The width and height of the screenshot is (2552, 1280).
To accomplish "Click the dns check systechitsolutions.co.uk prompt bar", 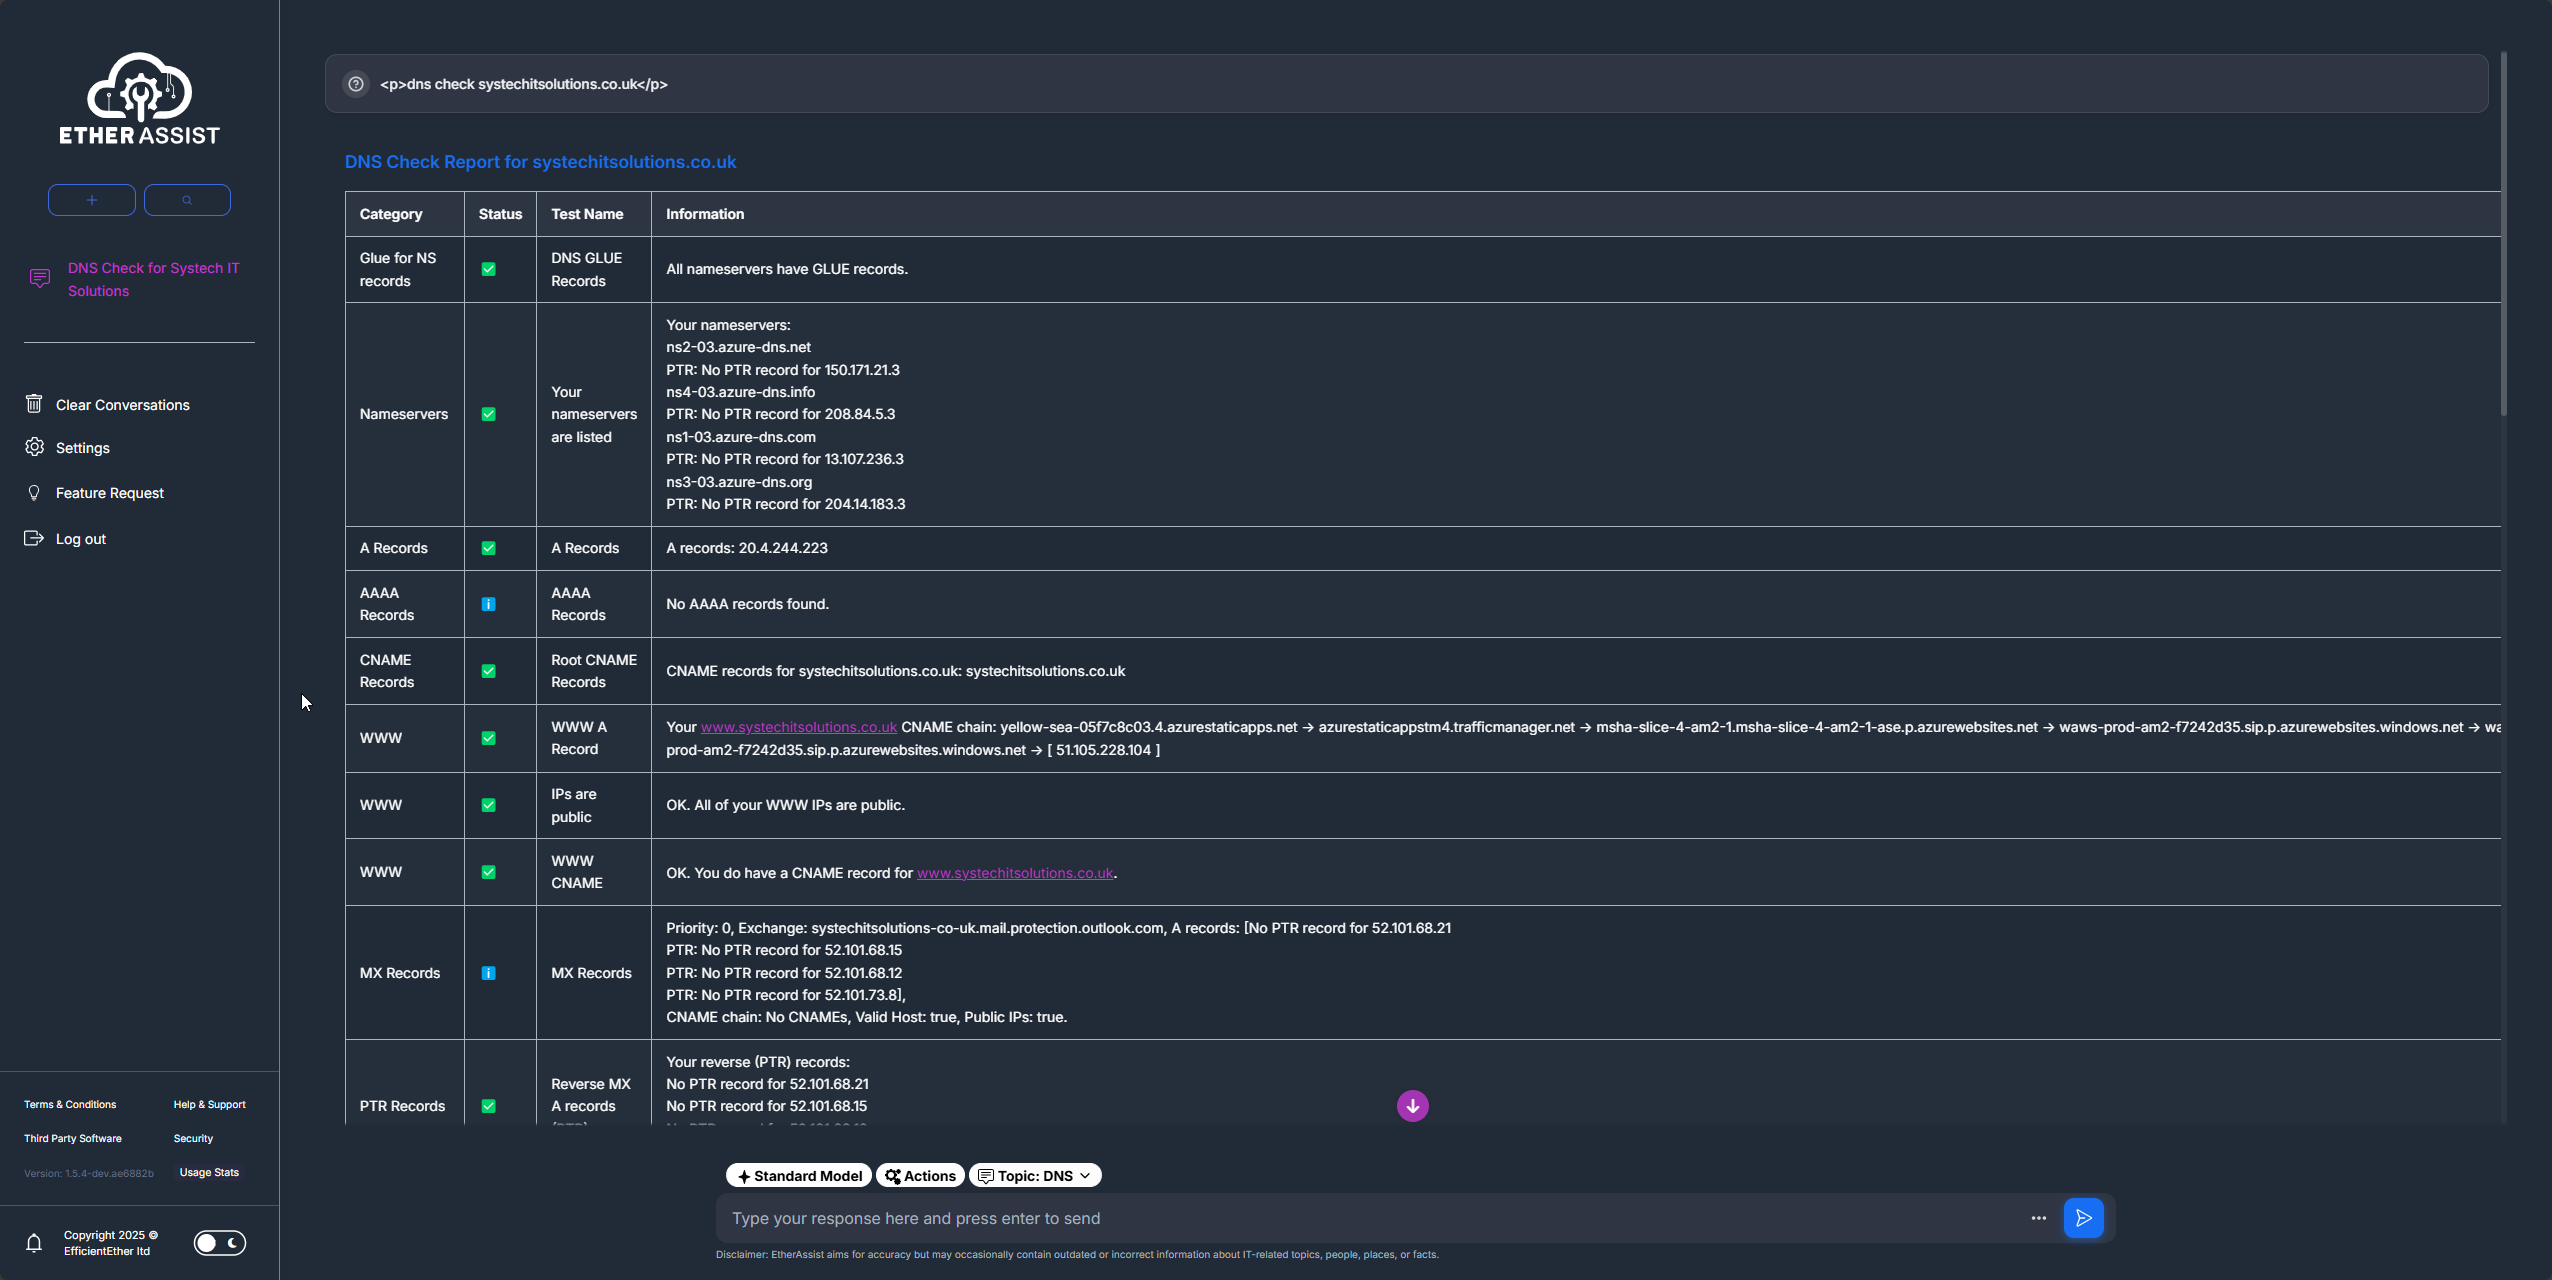I will click(x=1406, y=84).
